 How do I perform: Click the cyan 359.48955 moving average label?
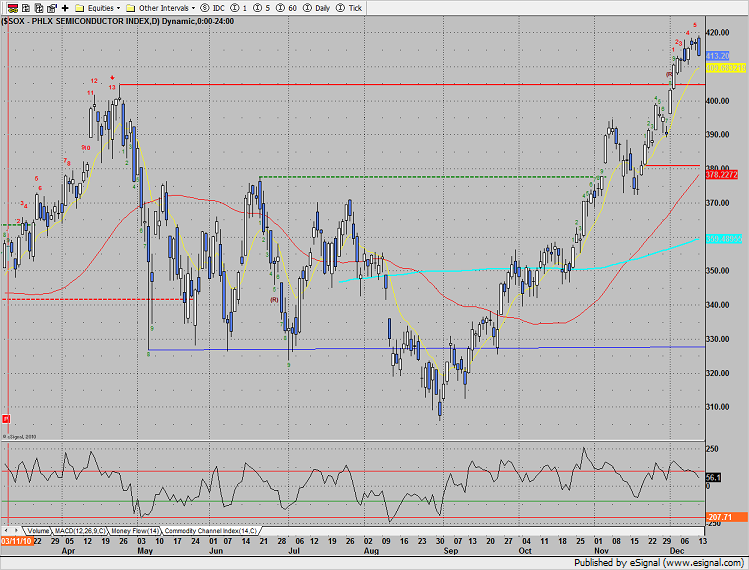click(x=724, y=239)
